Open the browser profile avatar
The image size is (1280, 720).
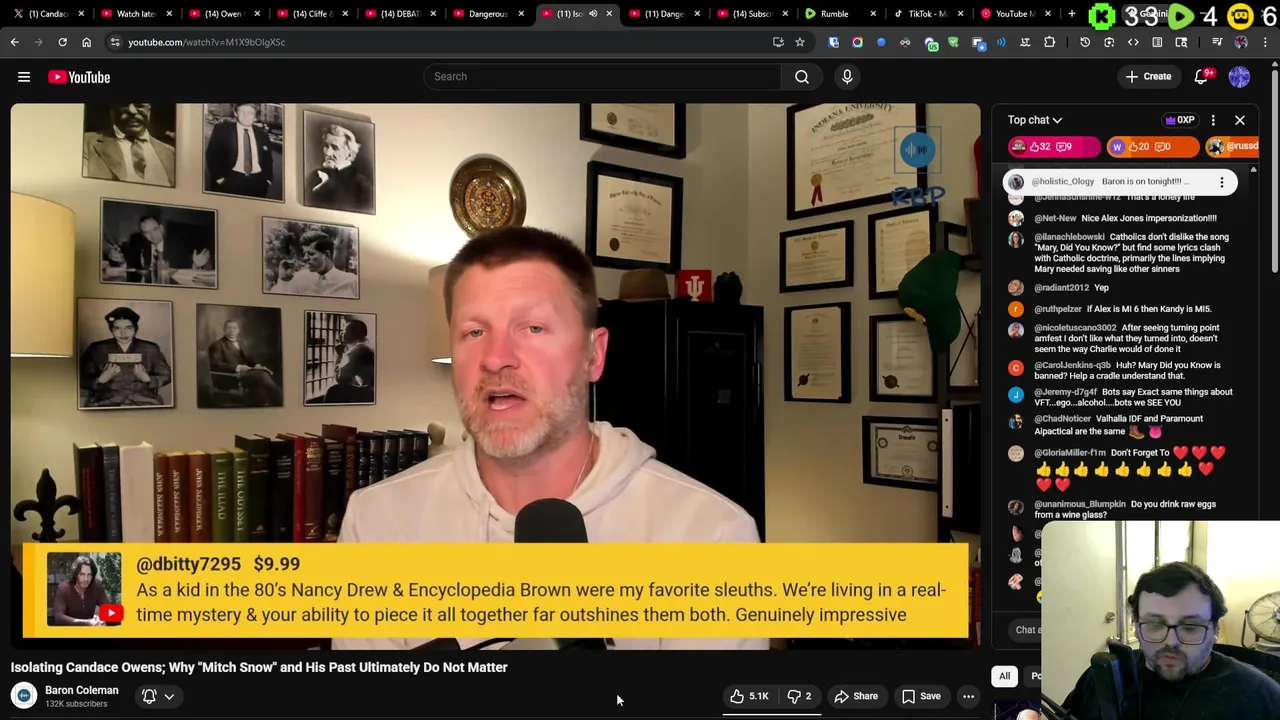point(1241,42)
